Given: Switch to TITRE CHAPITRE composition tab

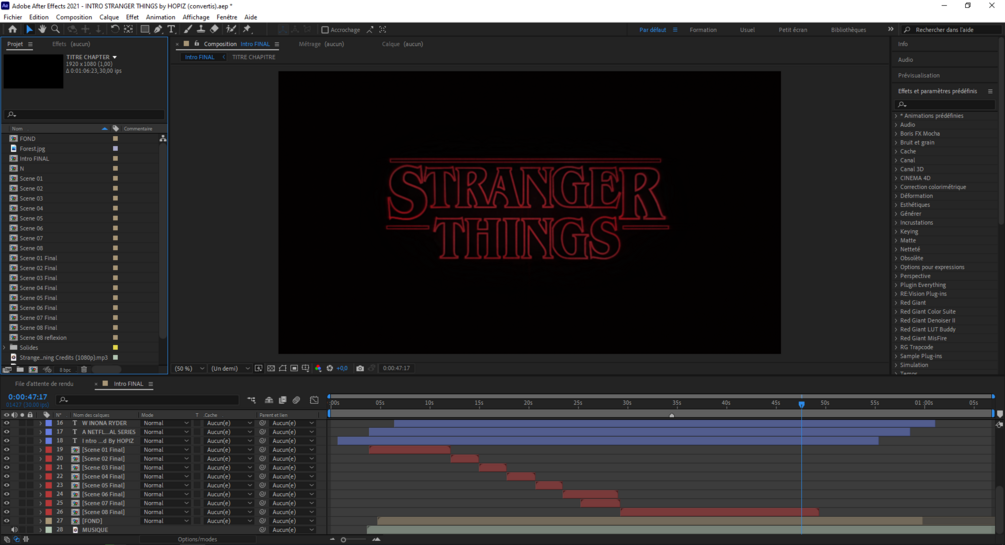Looking at the screenshot, I should [254, 57].
